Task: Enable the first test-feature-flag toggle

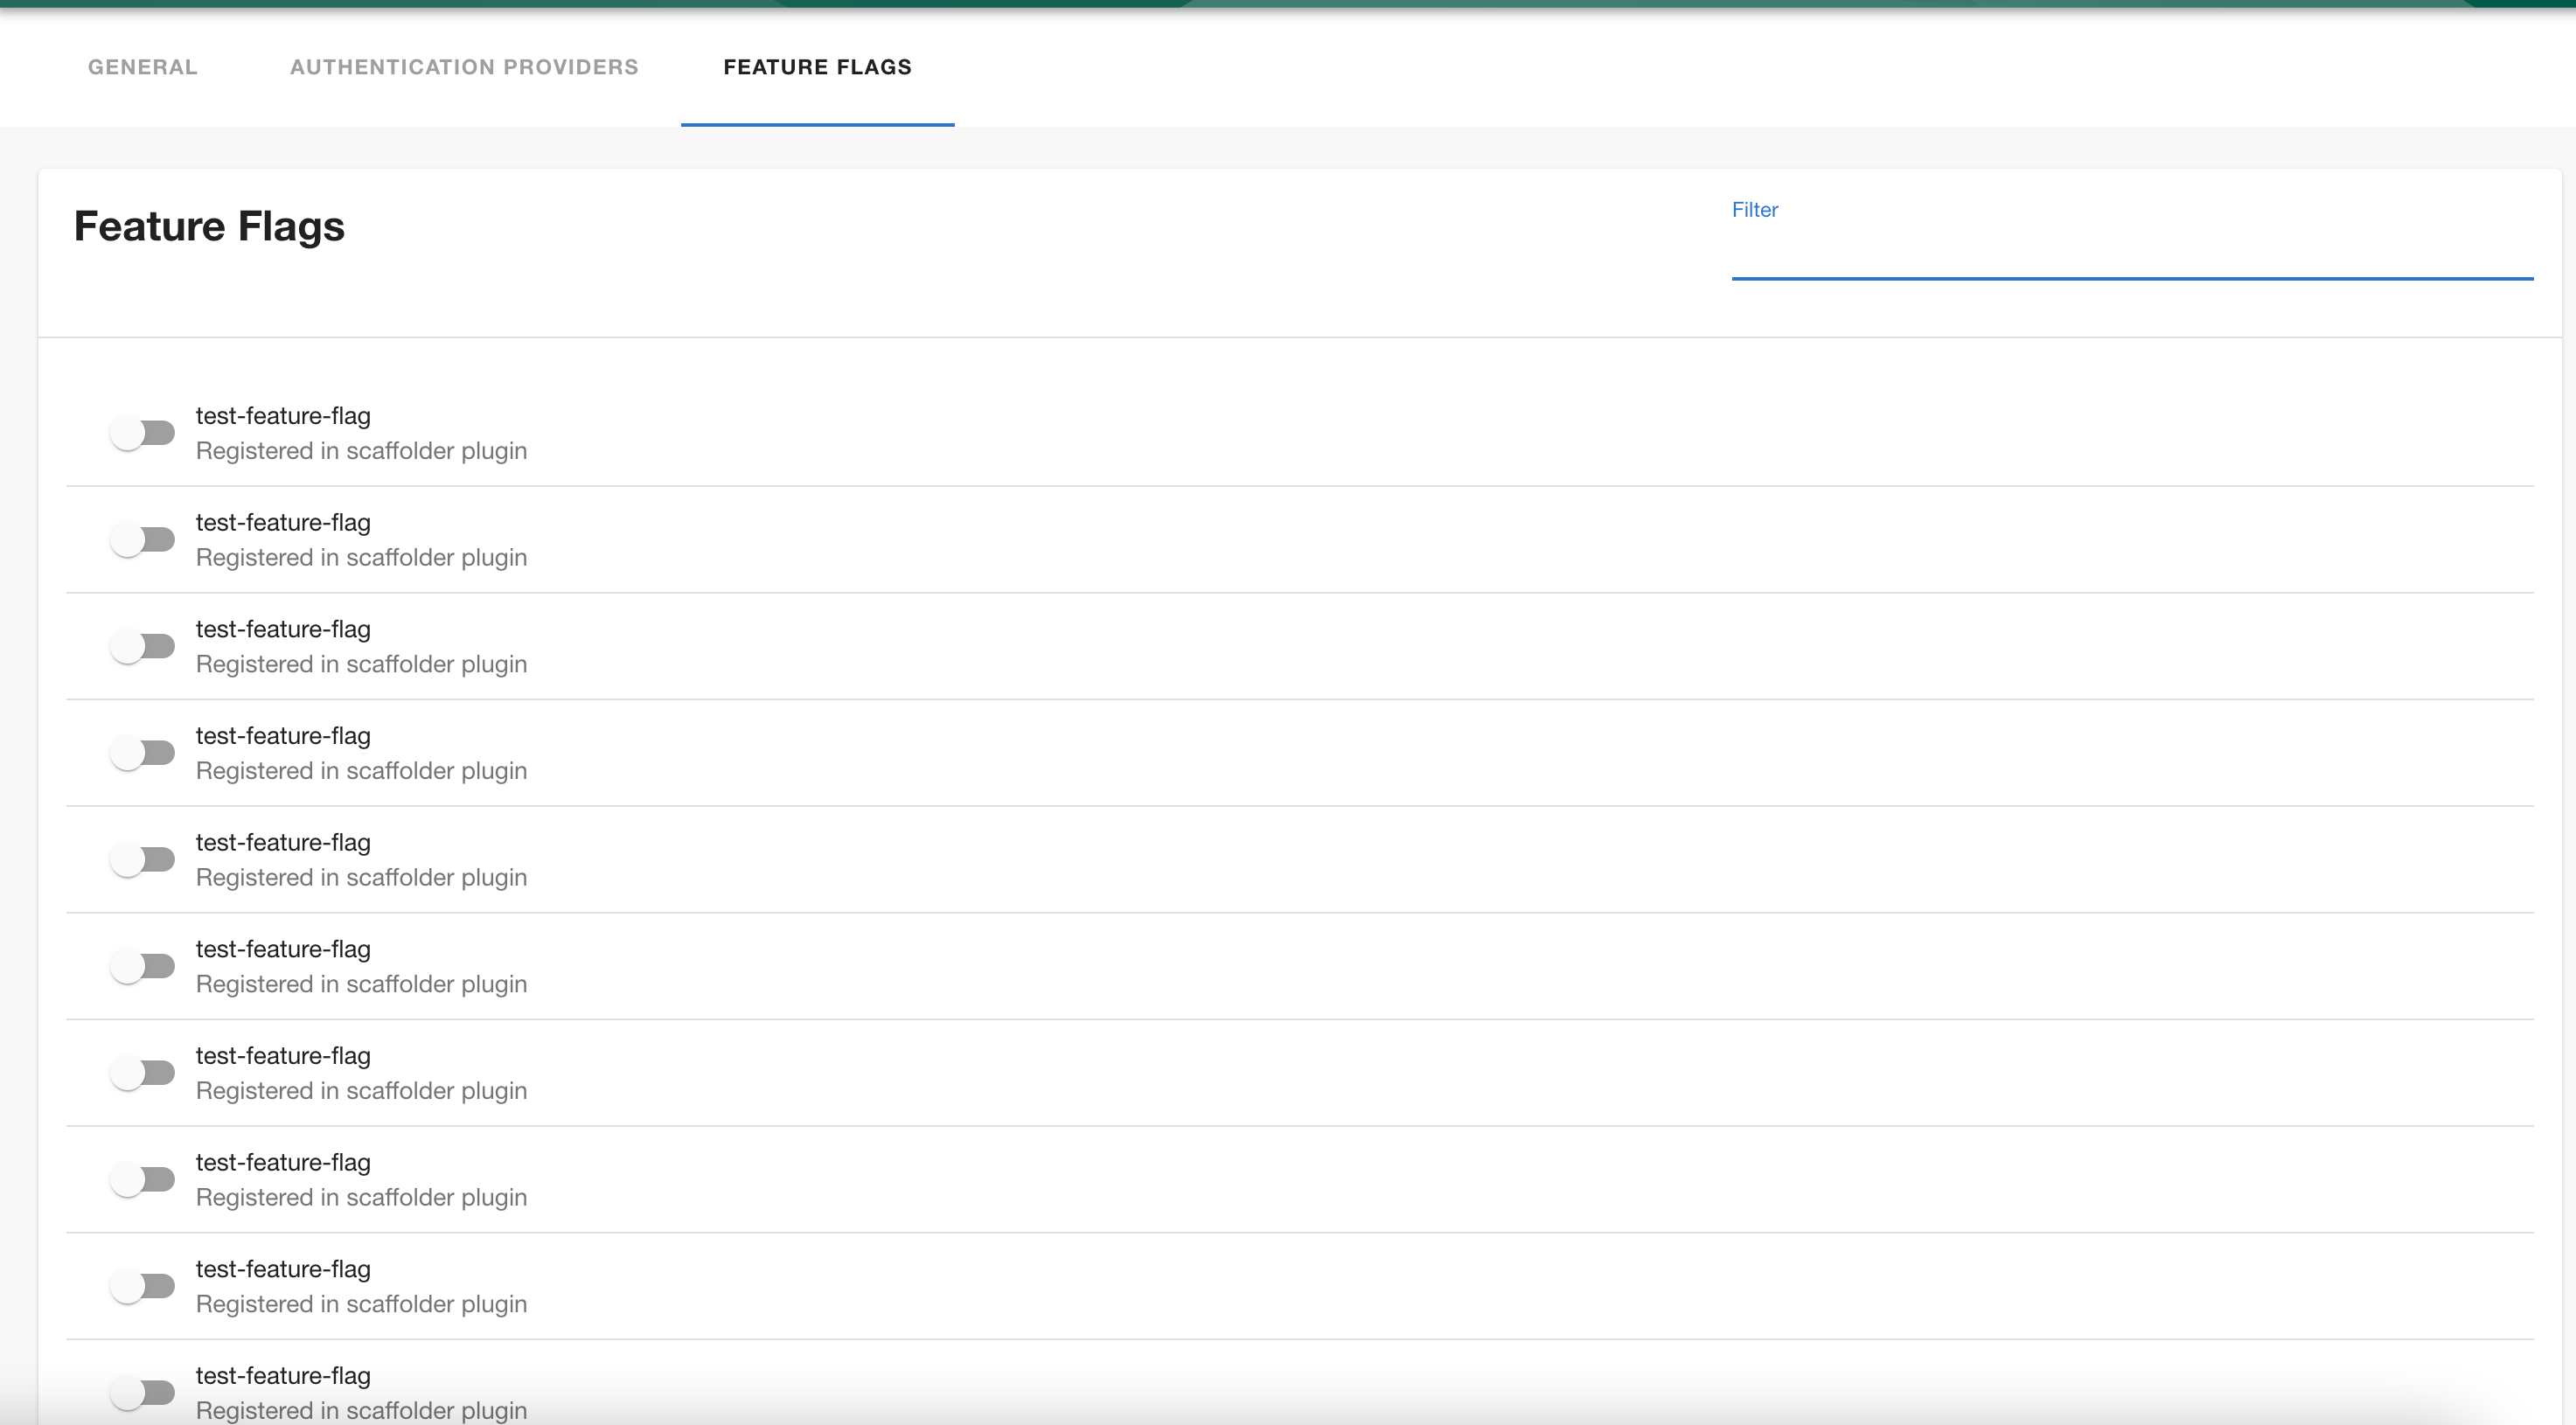Action: click(143, 432)
